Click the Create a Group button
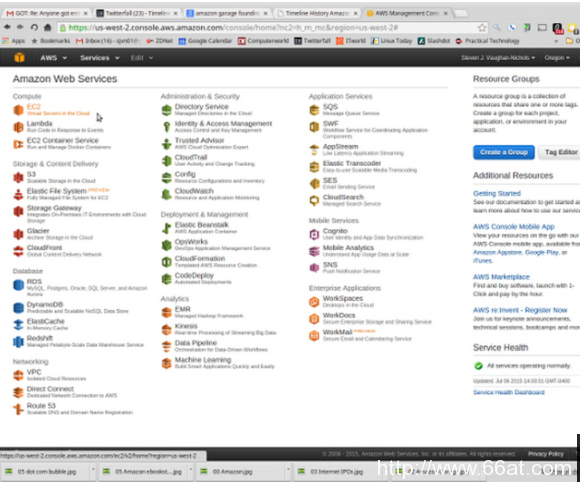Image resolution: width=580 pixels, height=483 pixels. pyautogui.click(x=503, y=152)
